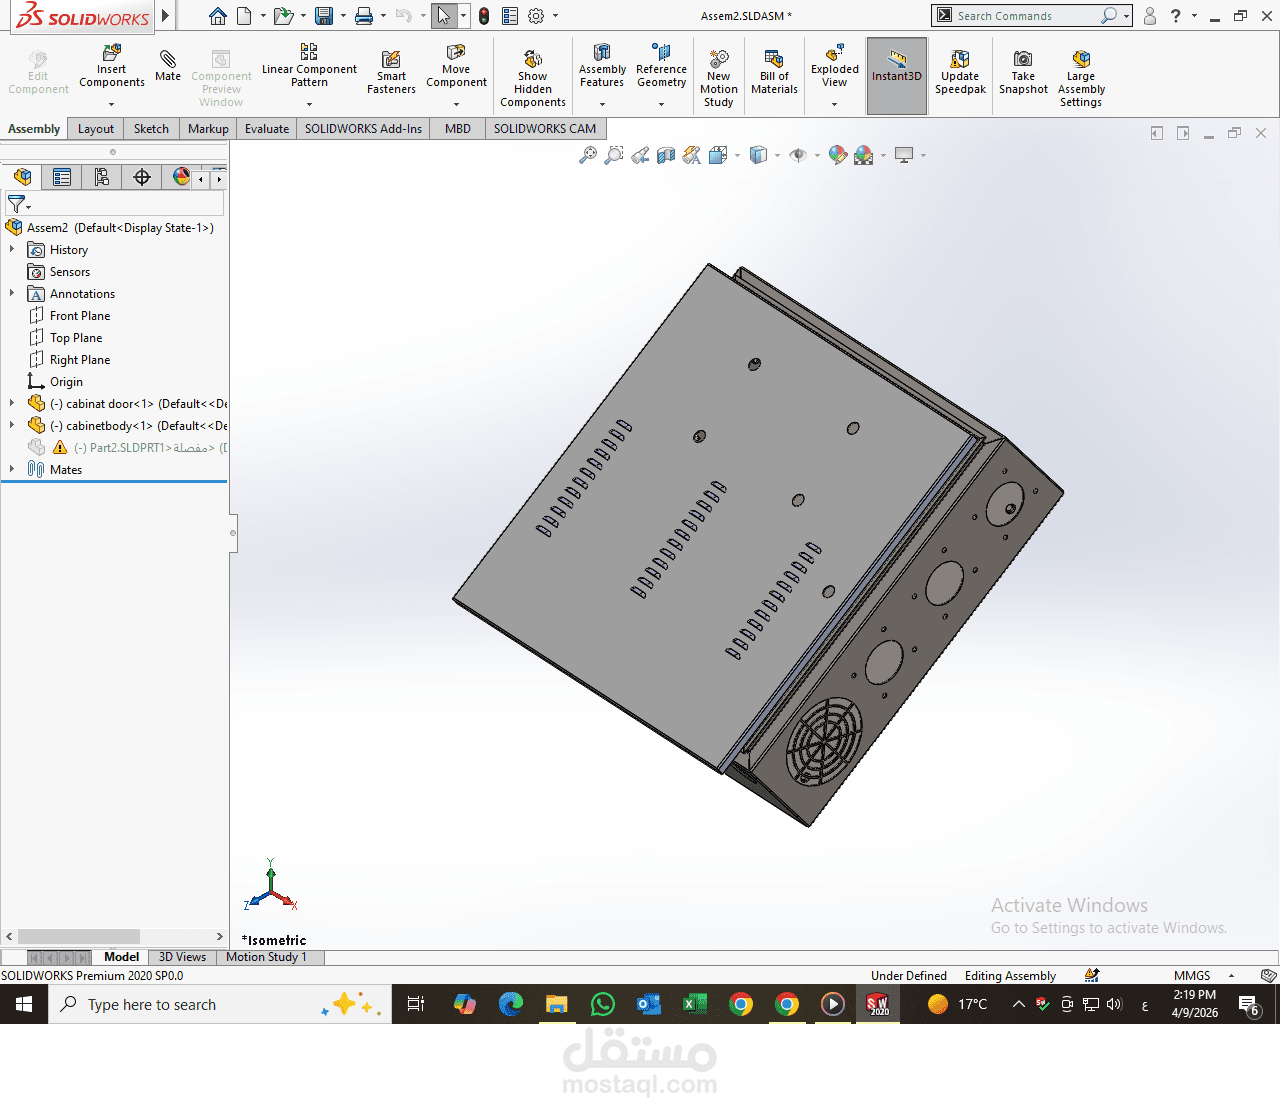The image size is (1280, 1120).
Task: Open the Exploded View dropdown arrow
Action: 835,103
